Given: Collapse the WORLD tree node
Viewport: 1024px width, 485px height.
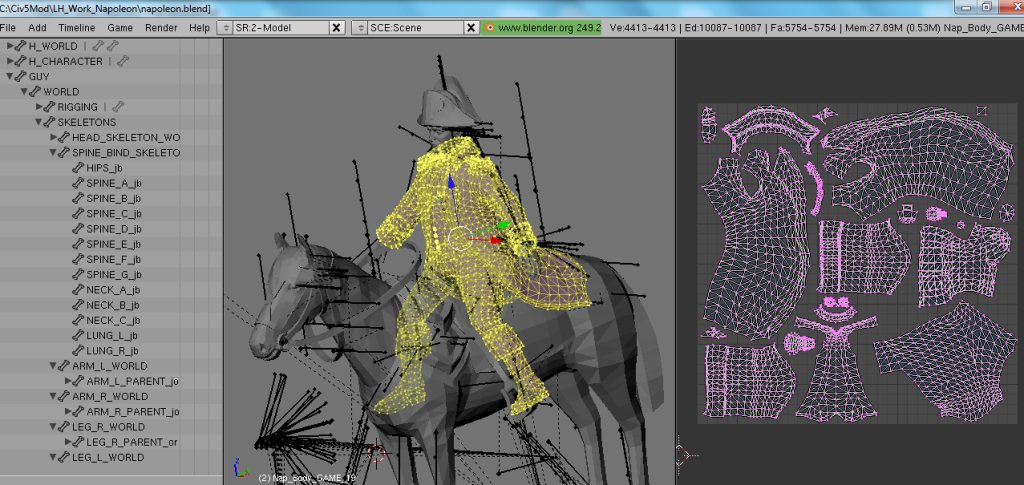Looking at the screenshot, I should 24,92.
